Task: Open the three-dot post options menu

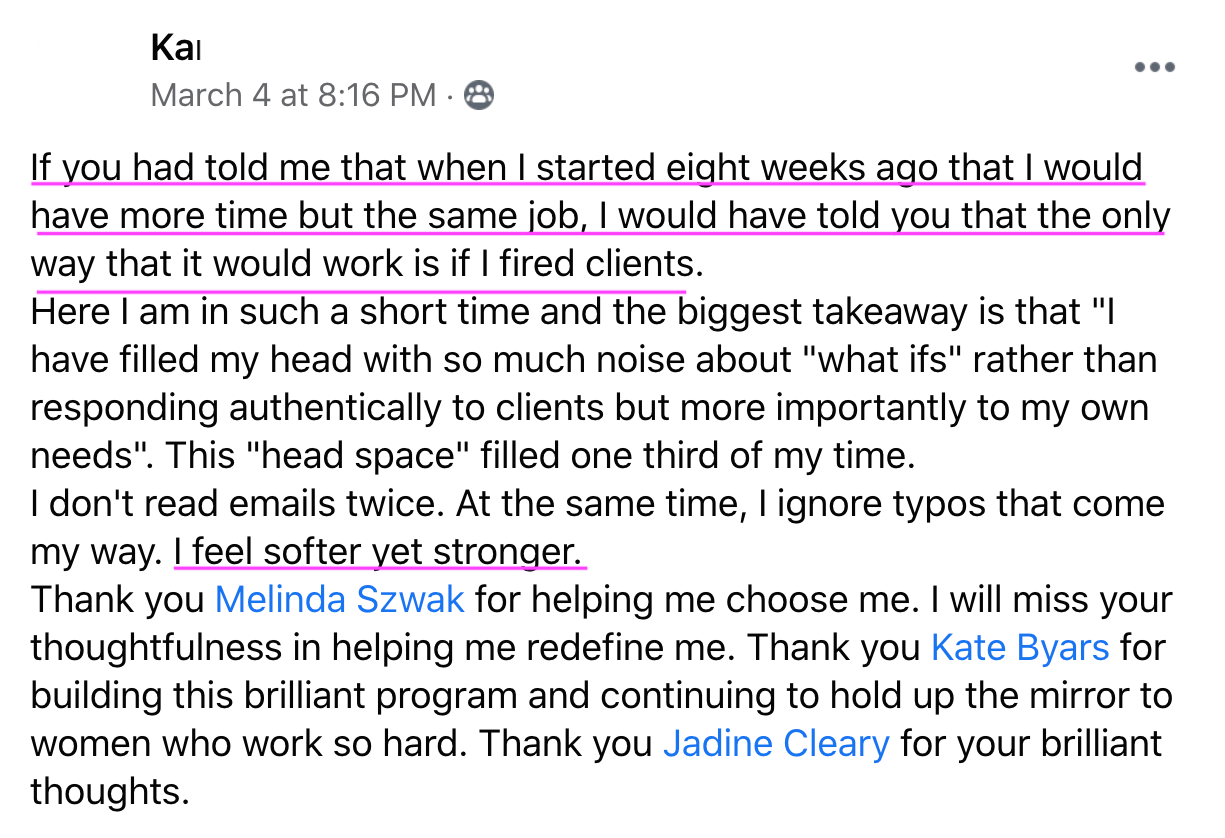Action: 1154,68
